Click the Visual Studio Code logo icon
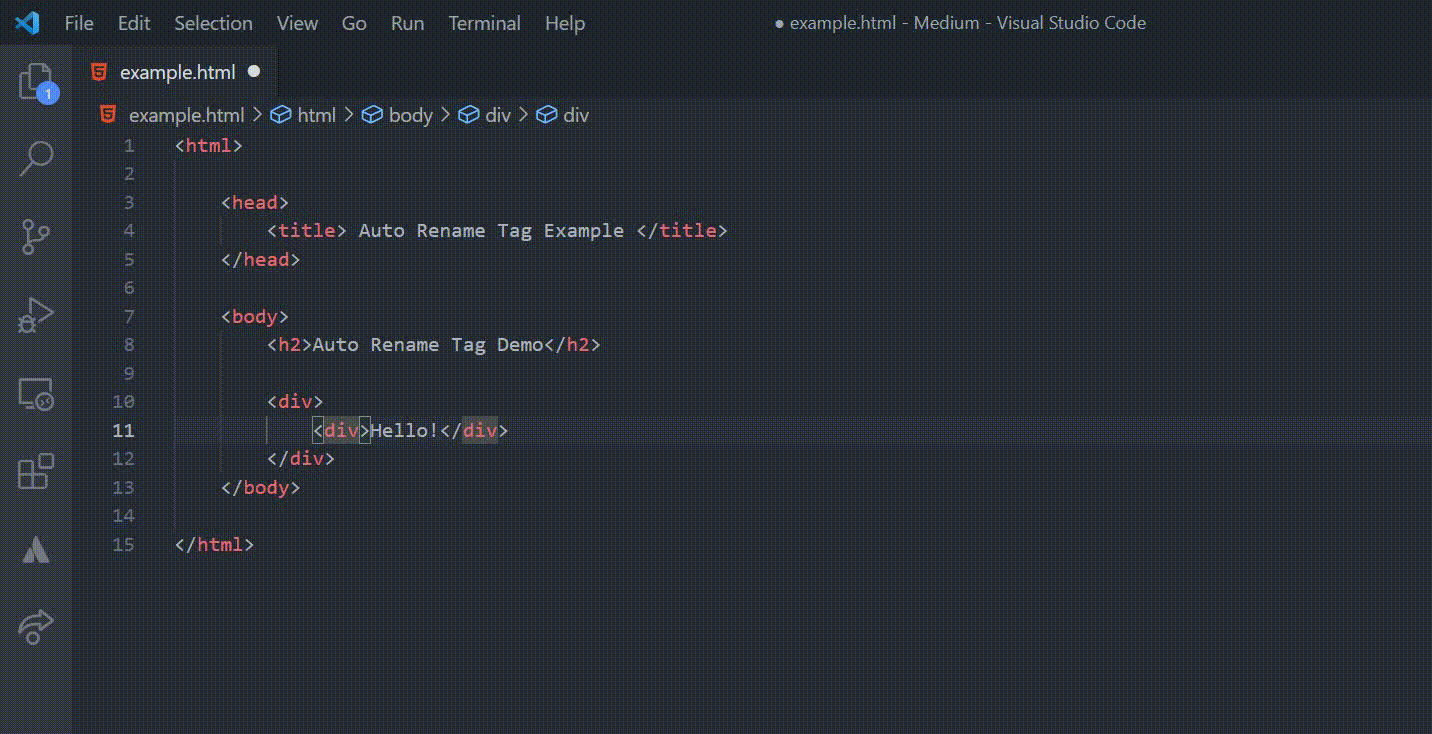1432x734 pixels. point(27,22)
